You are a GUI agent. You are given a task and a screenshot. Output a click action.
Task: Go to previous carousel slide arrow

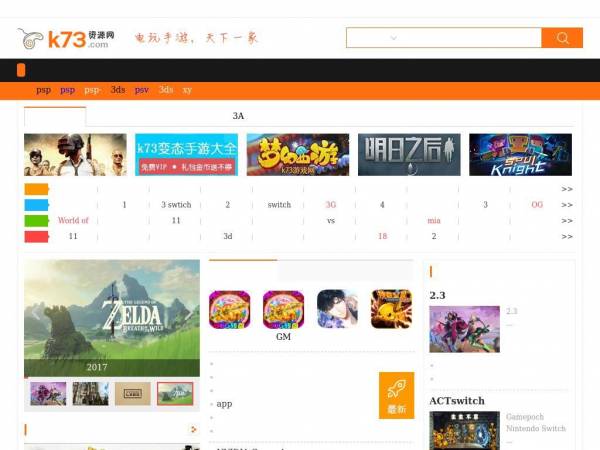(x=36, y=313)
